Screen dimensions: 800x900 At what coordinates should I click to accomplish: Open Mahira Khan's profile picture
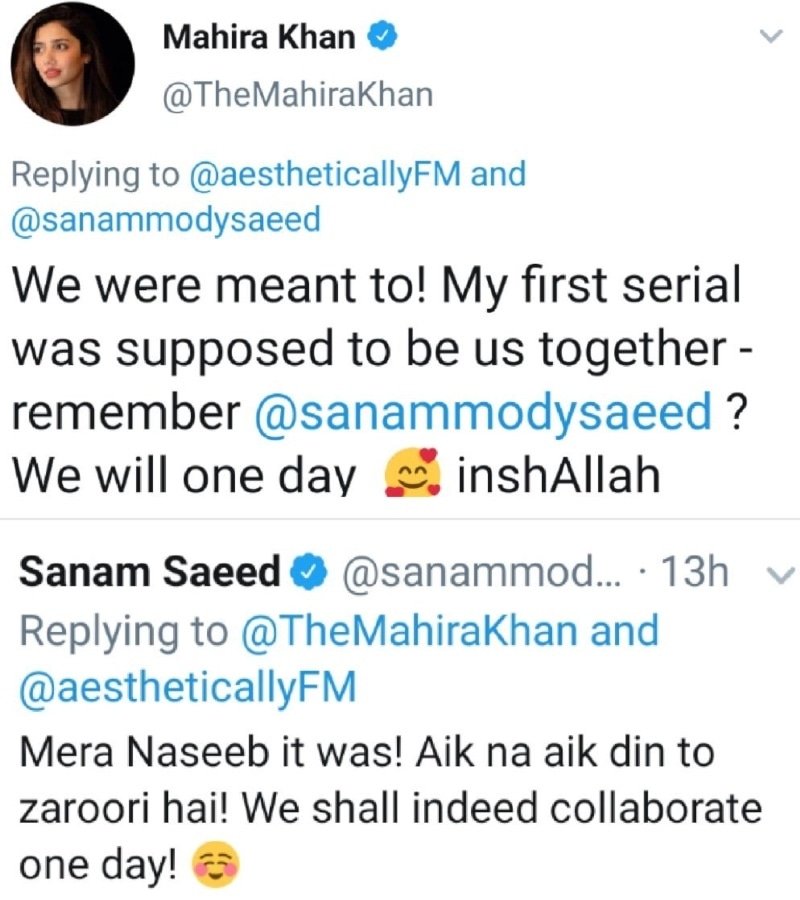point(72,70)
